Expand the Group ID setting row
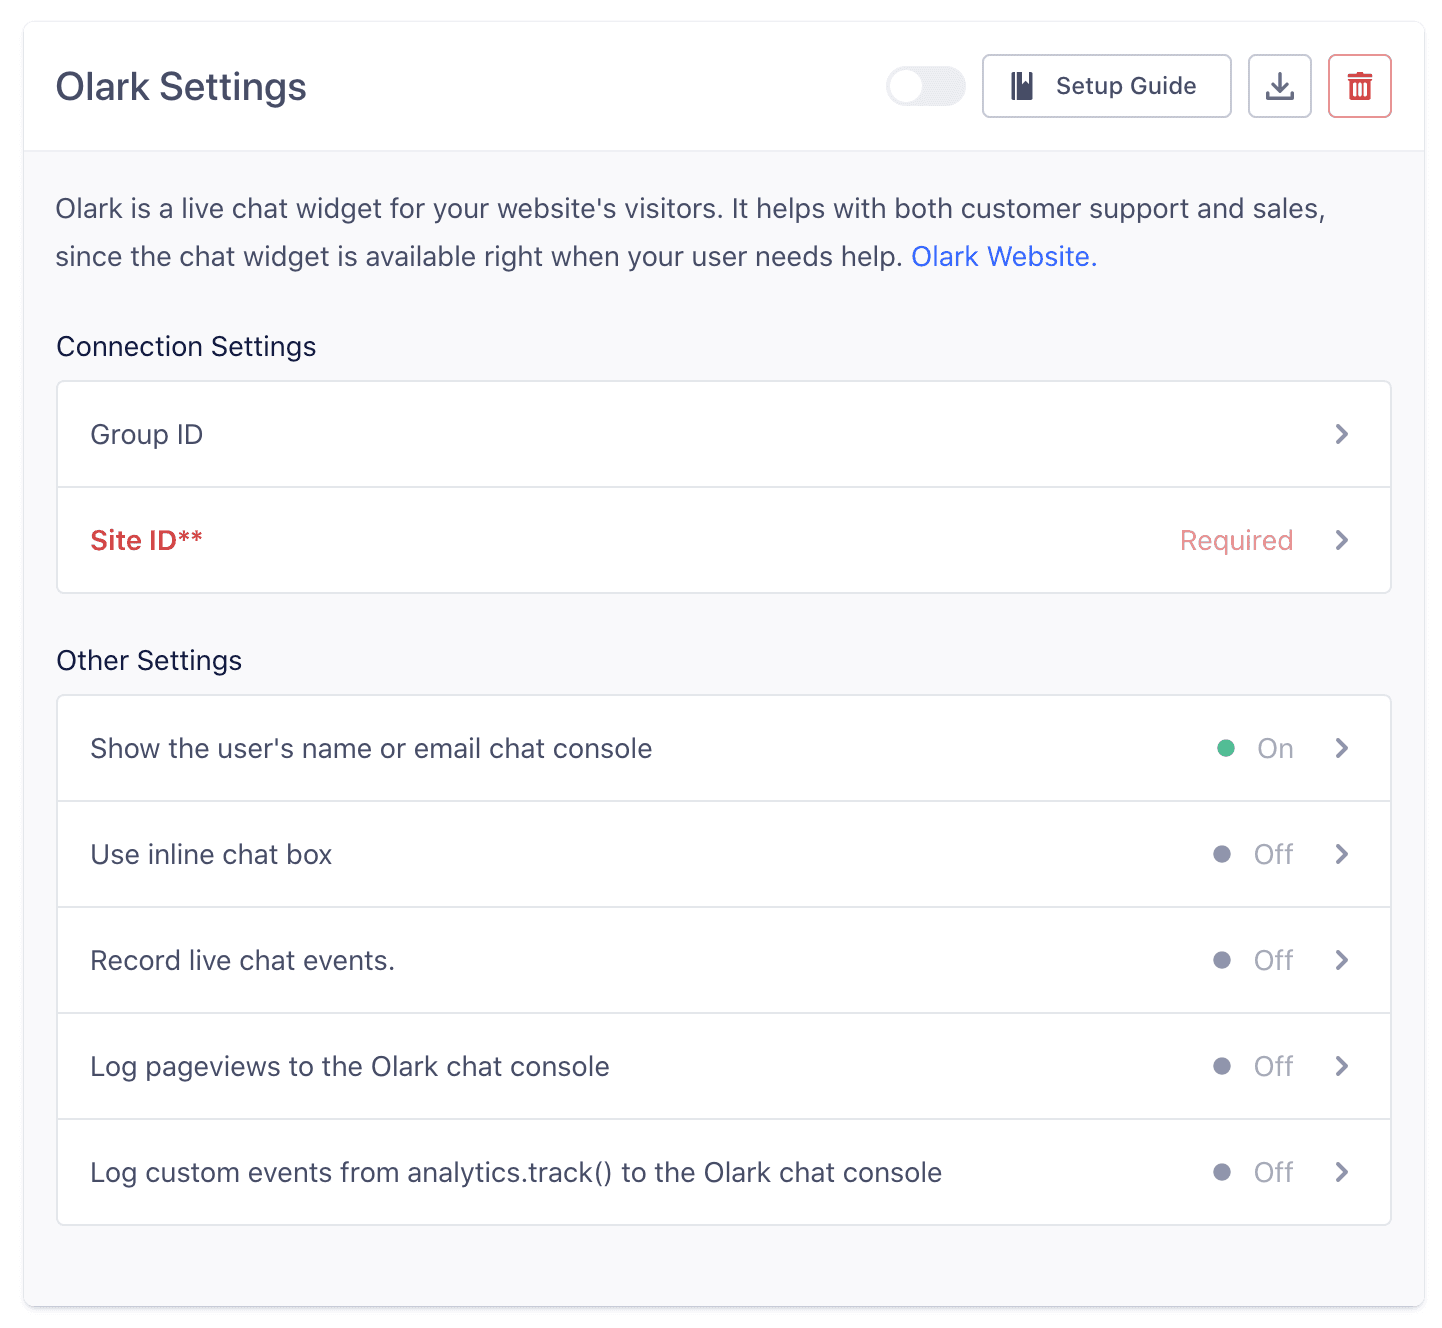The height and width of the screenshot is (1328, 1442). click(x=1341, y=434)
